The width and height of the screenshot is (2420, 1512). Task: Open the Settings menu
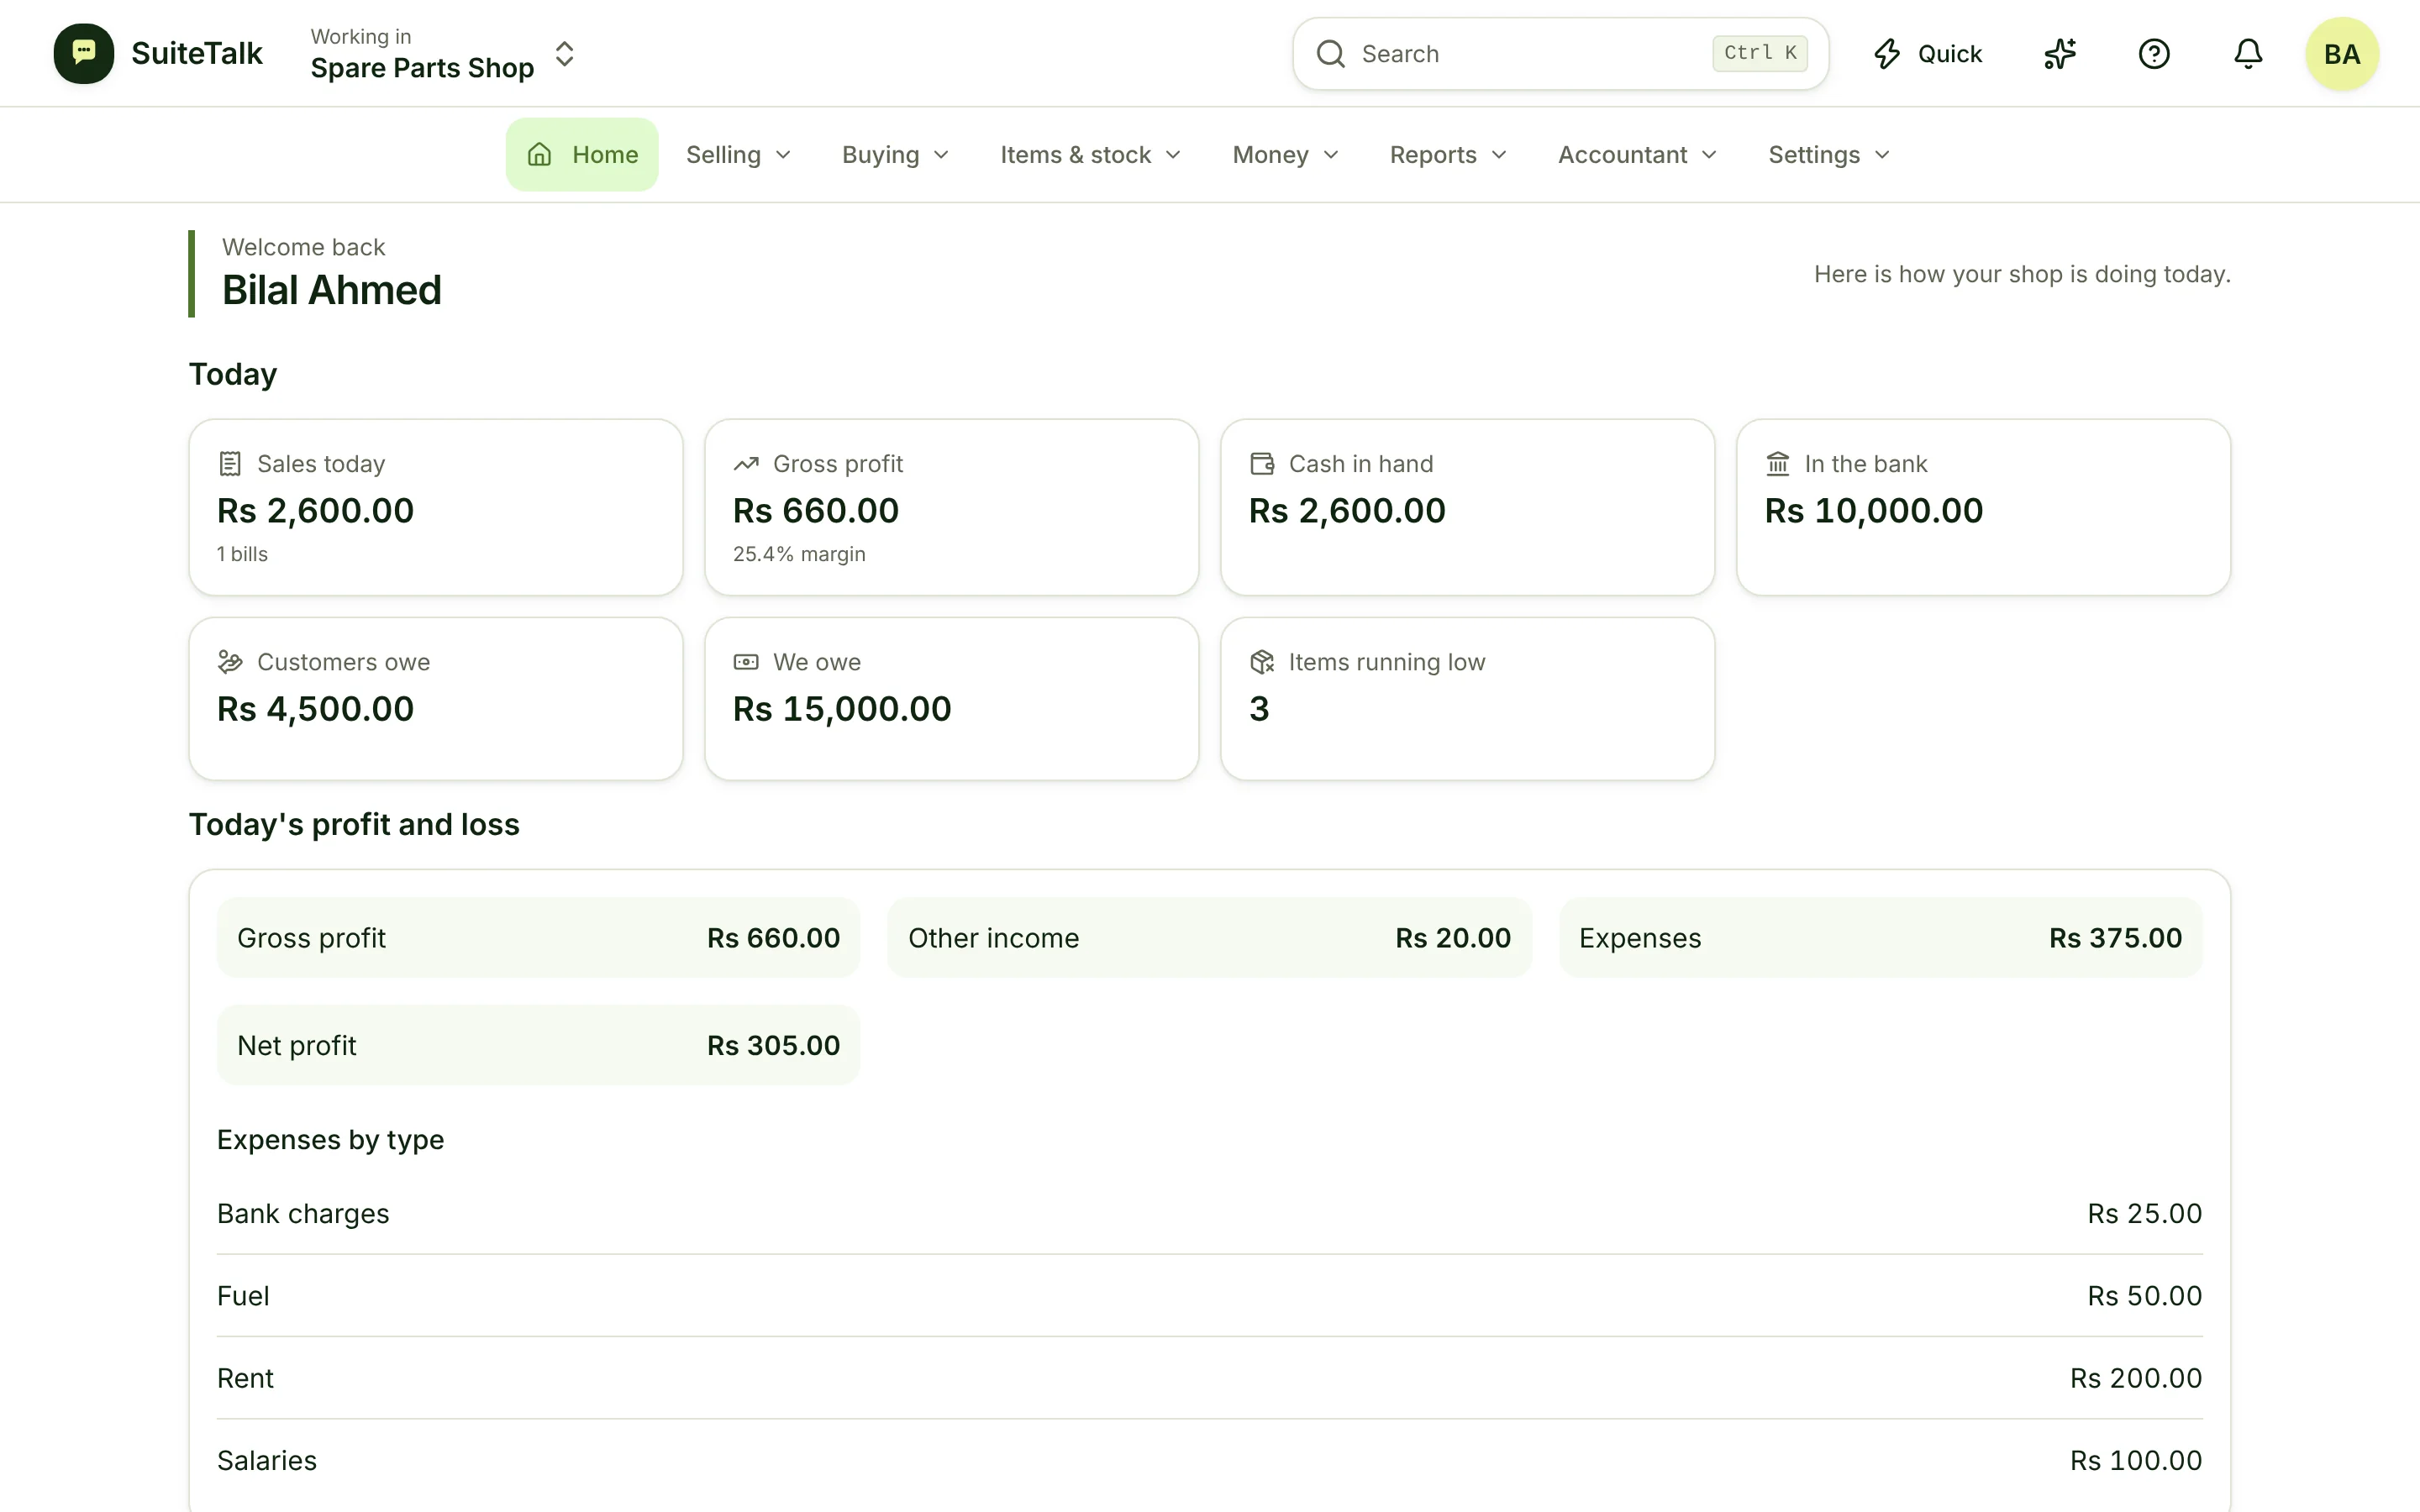coord(1829,155)
